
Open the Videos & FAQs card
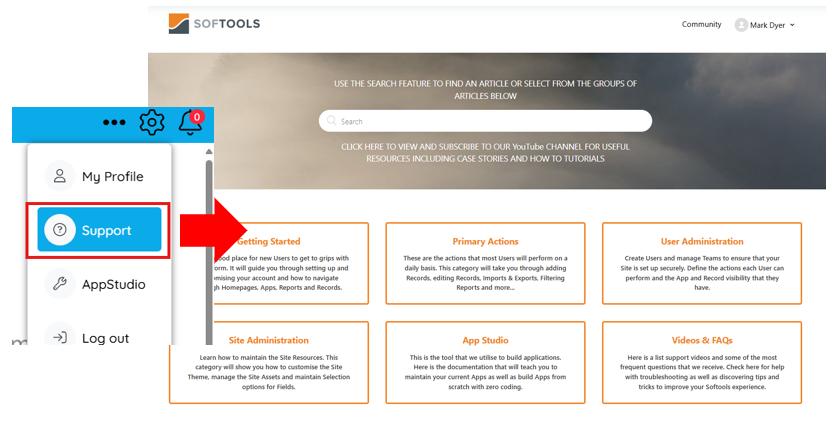click(702, 362)
